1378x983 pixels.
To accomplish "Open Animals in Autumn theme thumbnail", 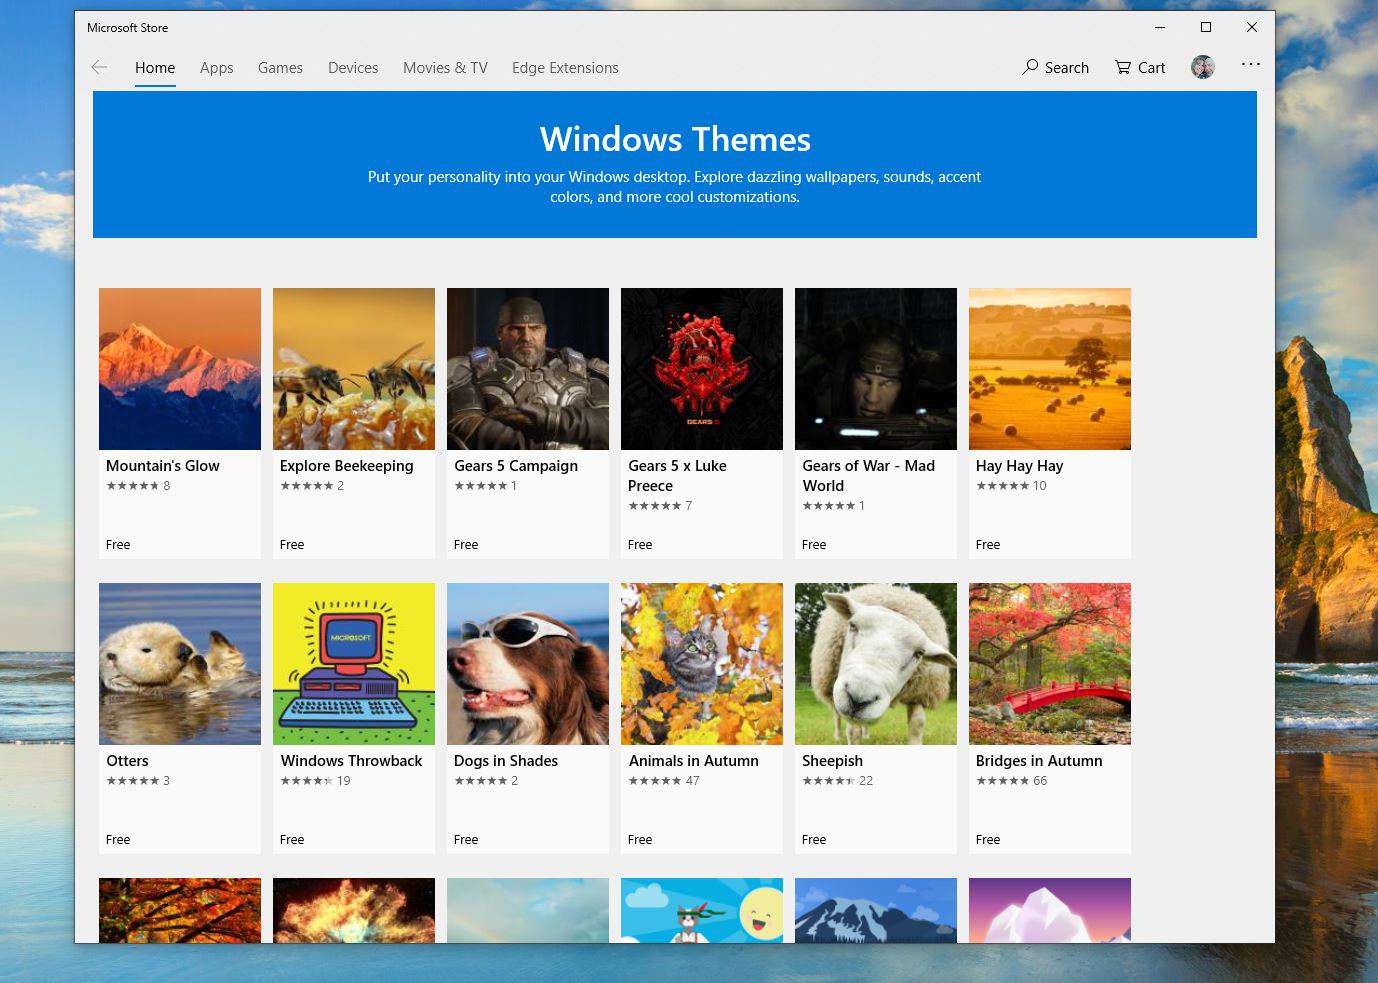I will [x=702, y=664].
